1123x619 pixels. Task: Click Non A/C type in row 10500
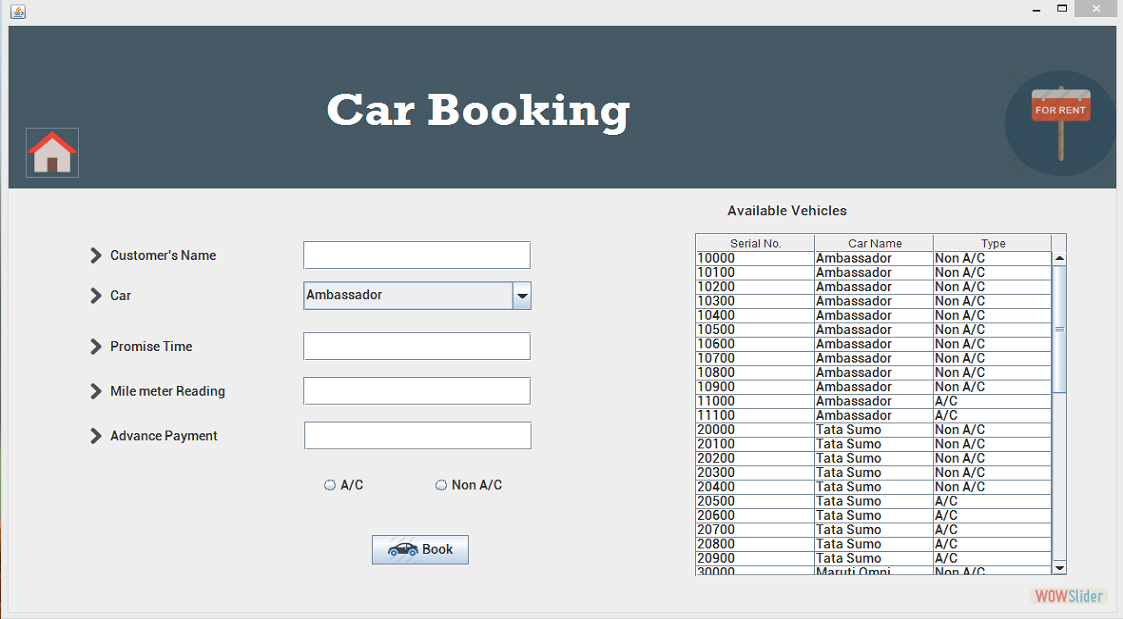(993, 330)
